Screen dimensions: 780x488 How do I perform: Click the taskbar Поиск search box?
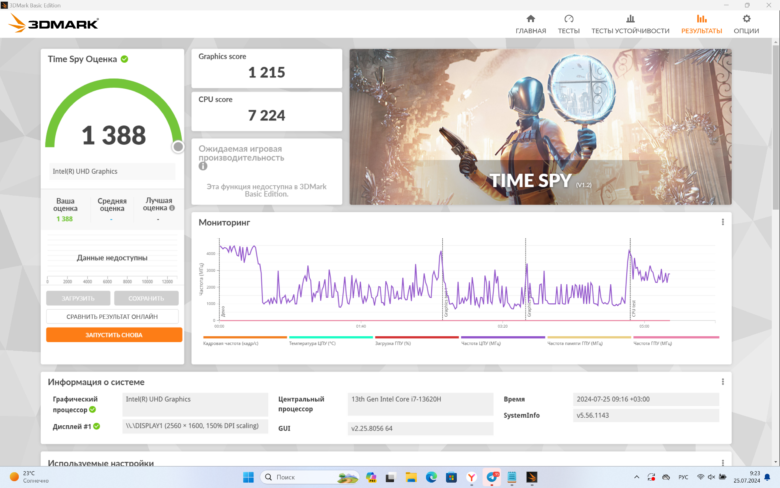[x=309, y=477]
